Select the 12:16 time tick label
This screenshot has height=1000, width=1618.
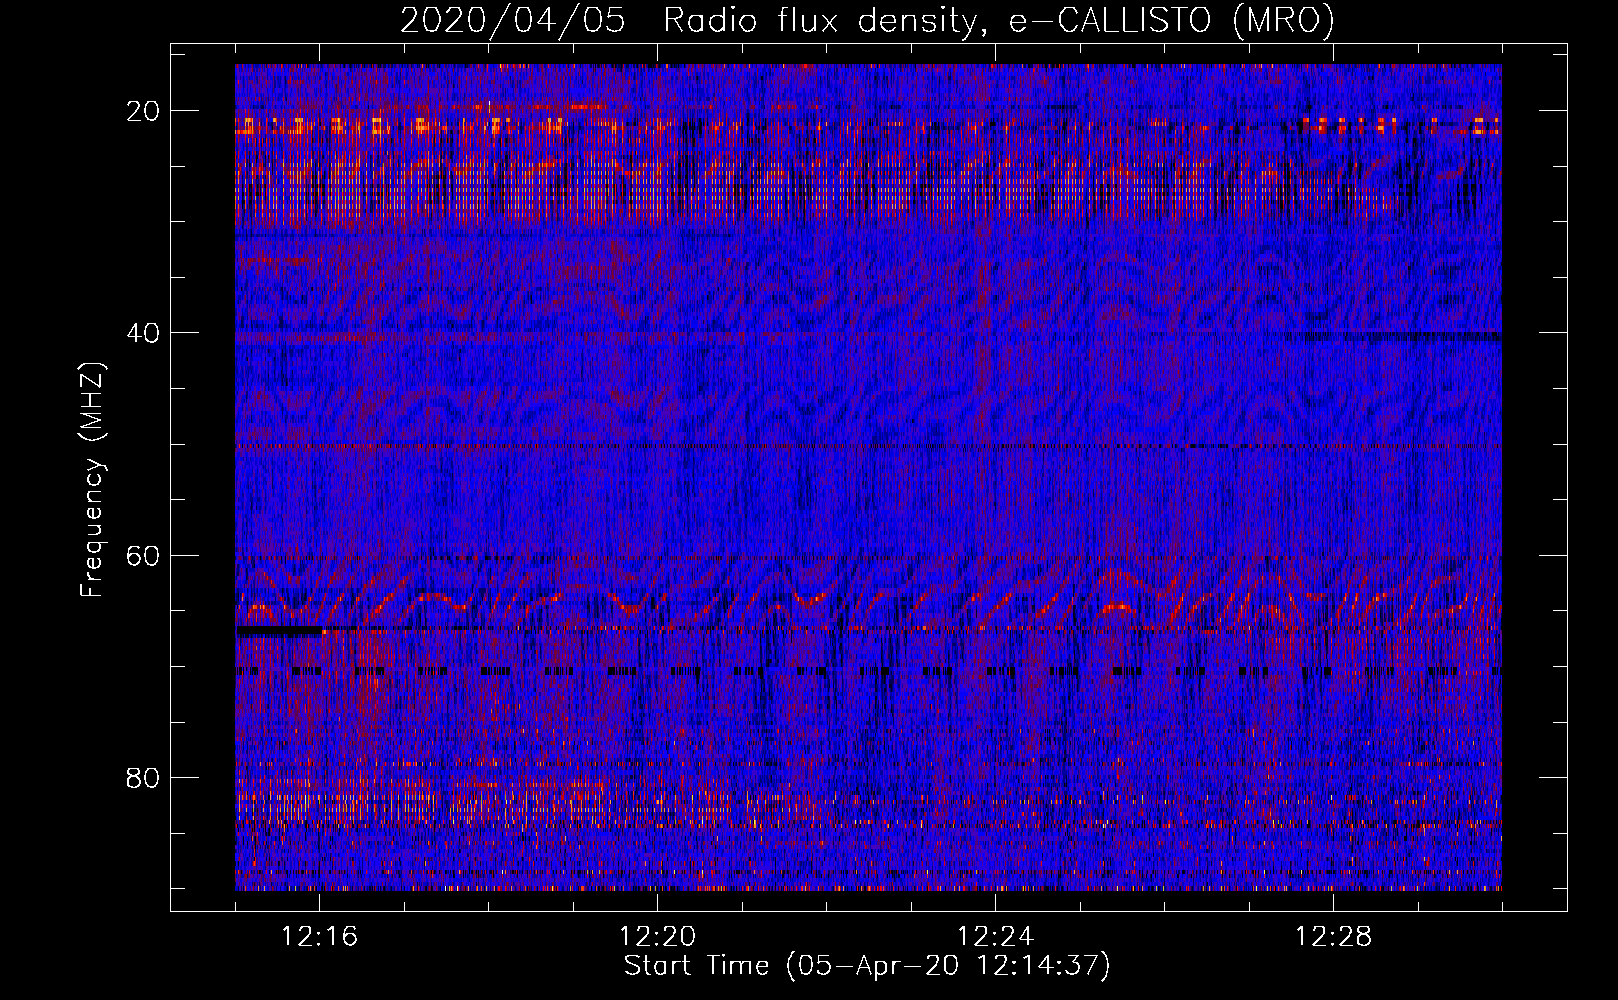point(319,937)
